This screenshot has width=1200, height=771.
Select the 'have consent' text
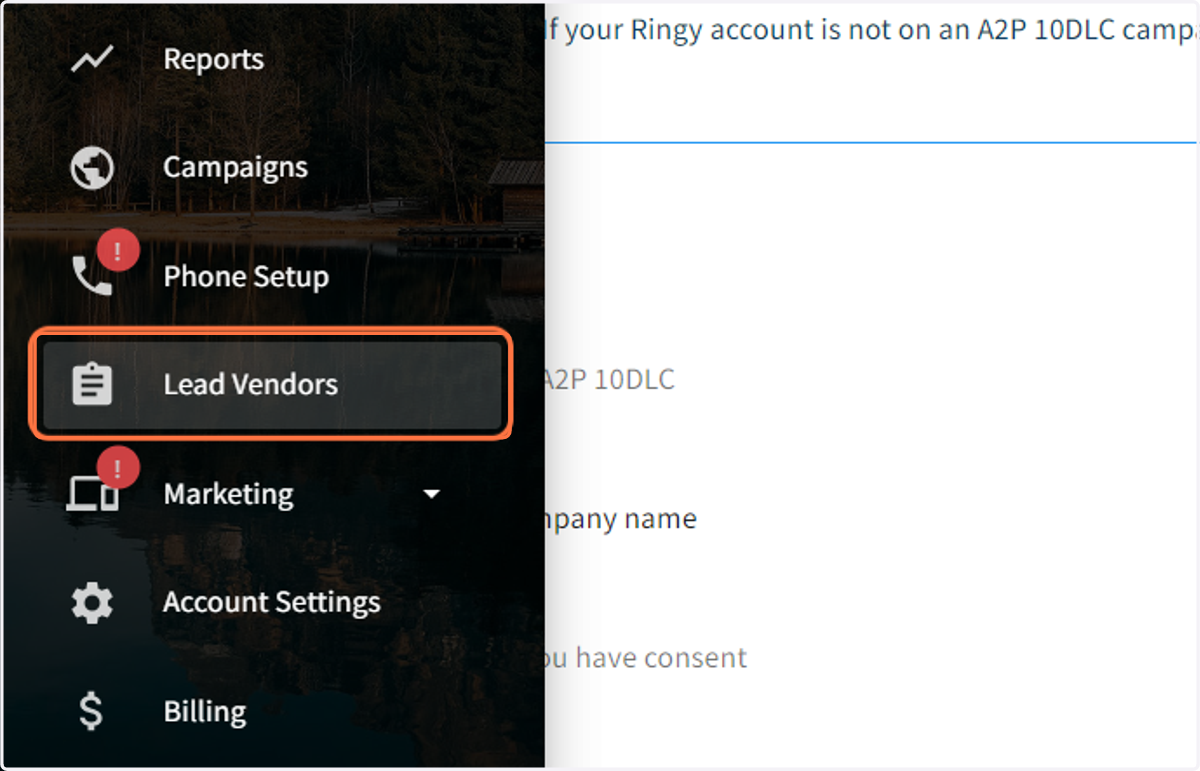[x=661, y=658]
